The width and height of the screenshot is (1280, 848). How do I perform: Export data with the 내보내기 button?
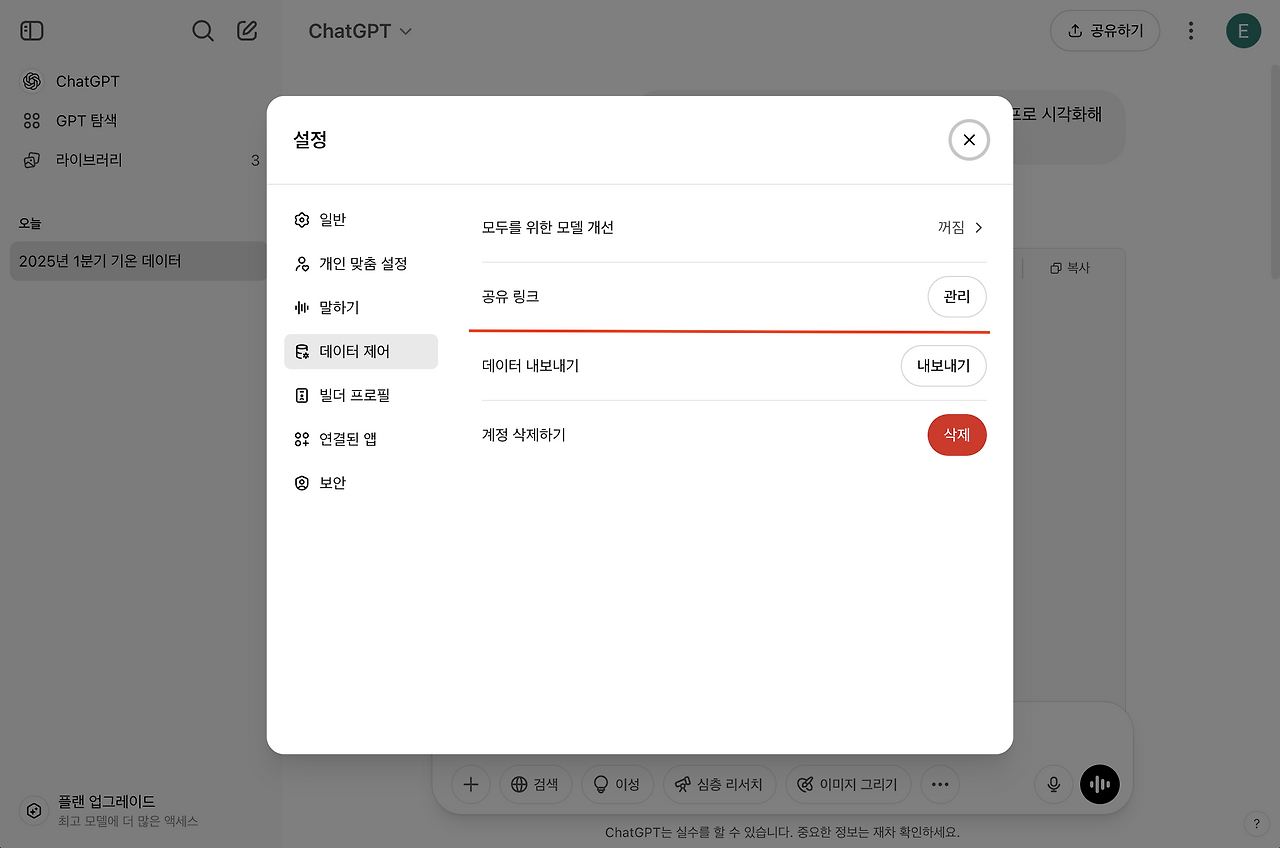943,366
